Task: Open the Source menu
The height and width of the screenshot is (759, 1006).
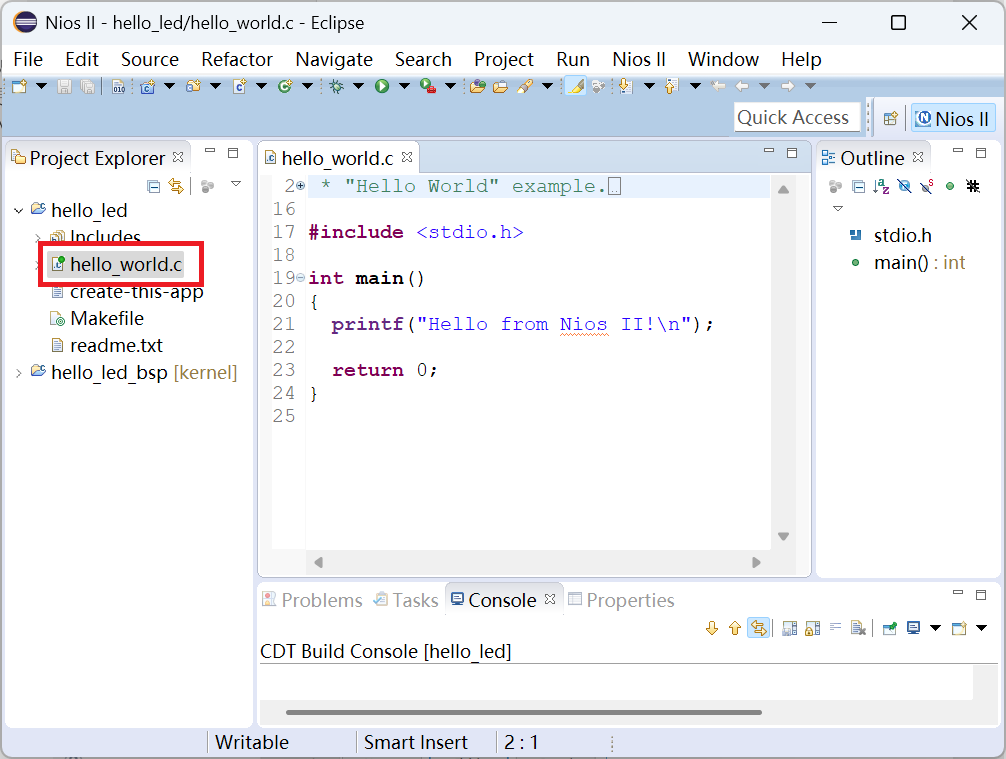Action: [x=149, y=60]
